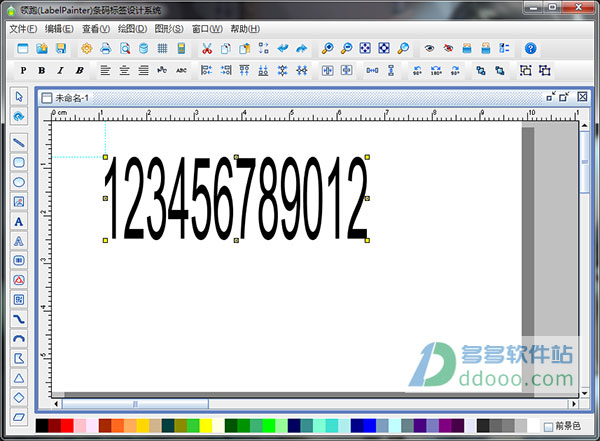Open the 查看(V) menu
The height and width of the screenshot is (441, 600).
(96, 29)
